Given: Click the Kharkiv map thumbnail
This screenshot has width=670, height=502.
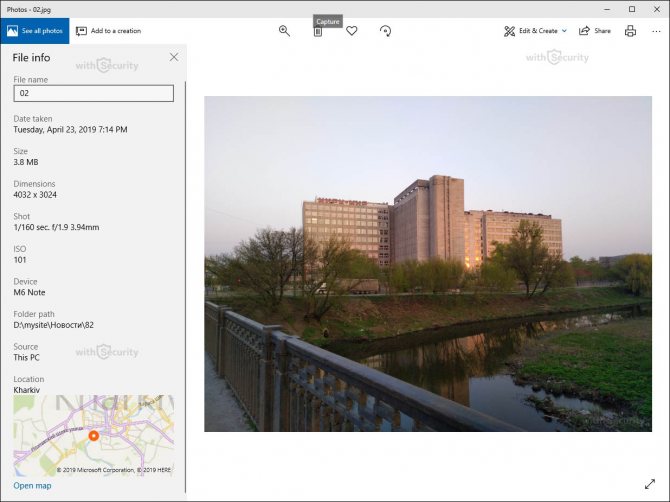Looking at the screenshot, I should point(94,435).
